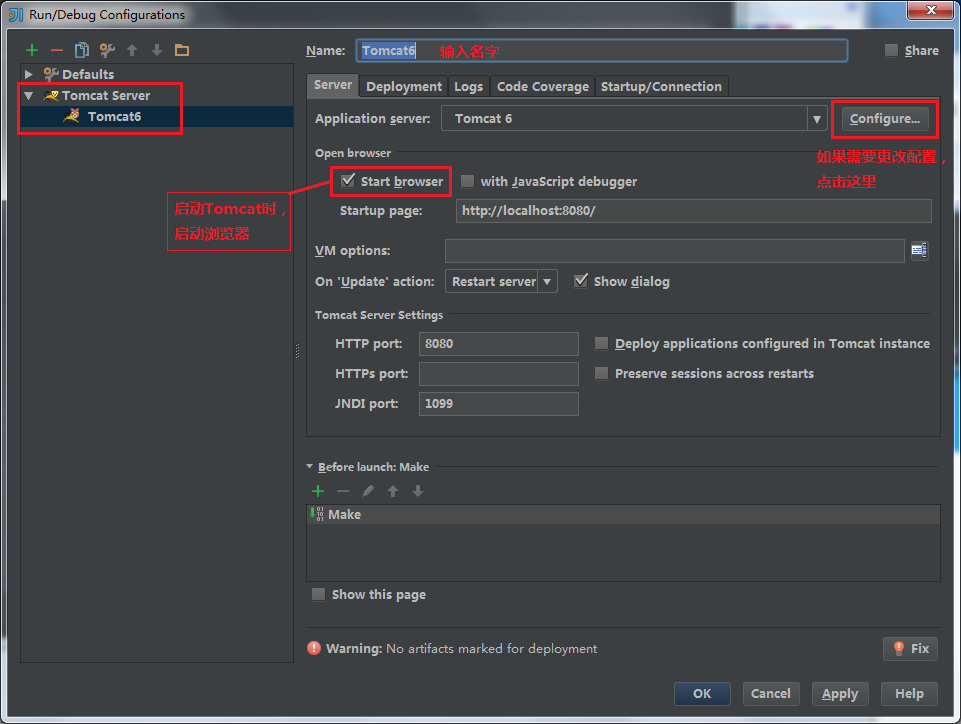Collapse Before launch: Make section

click(310, 467)
